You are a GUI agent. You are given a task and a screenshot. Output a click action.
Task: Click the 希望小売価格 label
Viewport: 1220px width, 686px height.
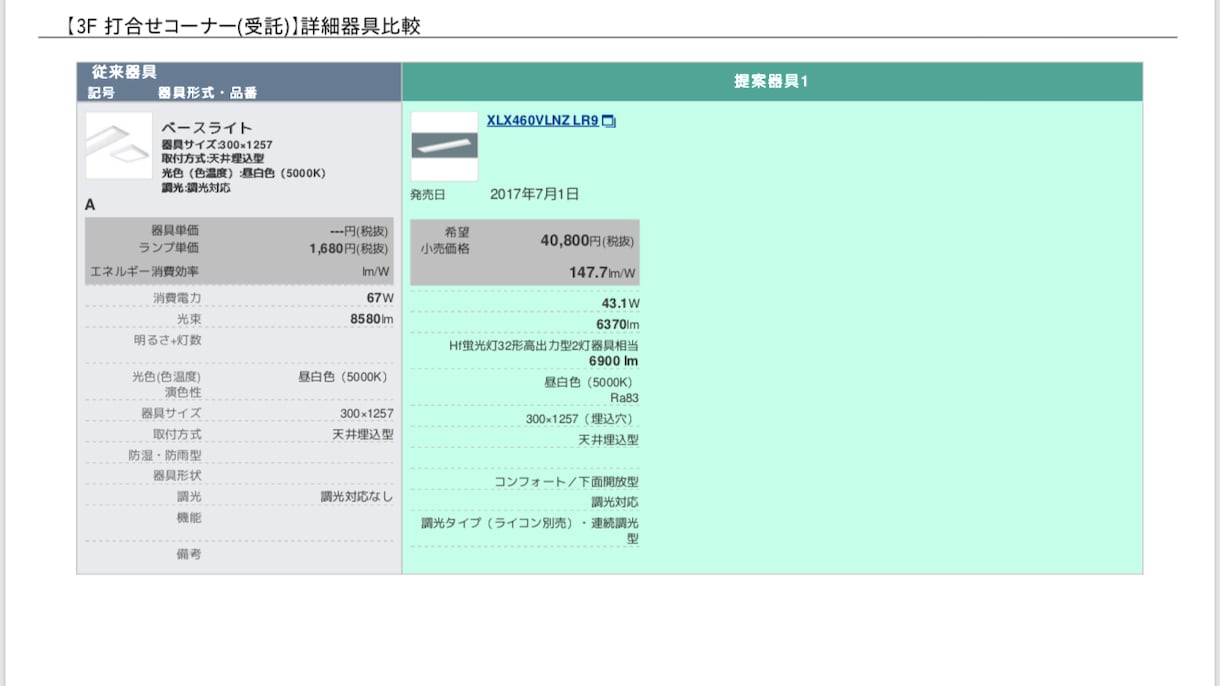[x=444, y=240]
